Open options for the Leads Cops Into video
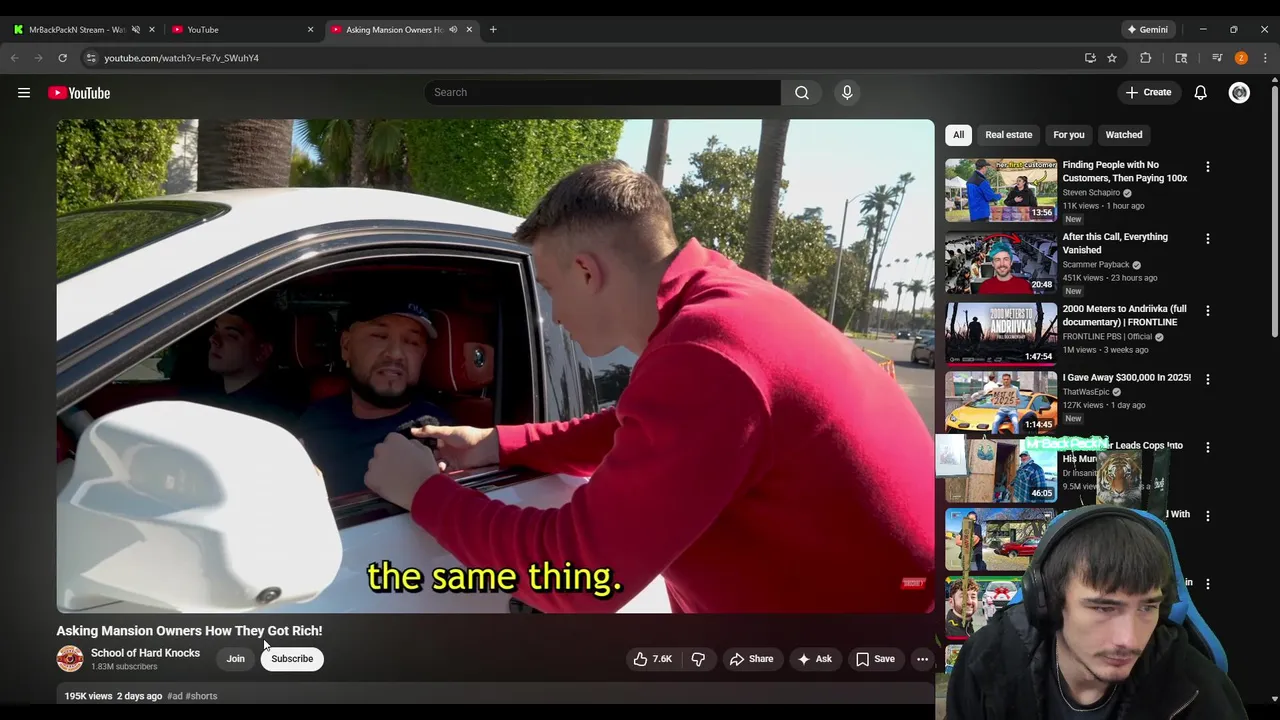Screen dimensions: 1280x720 (1207, 447)
